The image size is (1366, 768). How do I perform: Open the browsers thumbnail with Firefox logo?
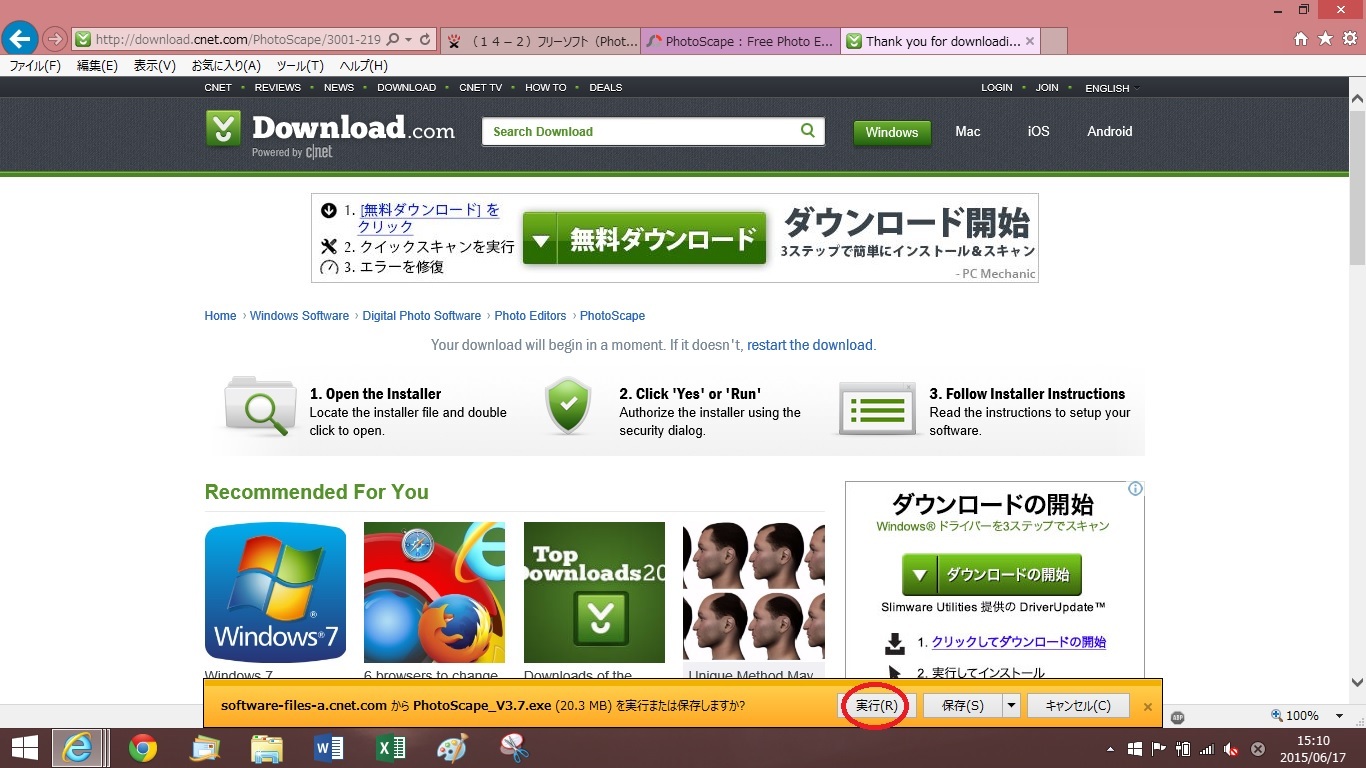[434, 592]
